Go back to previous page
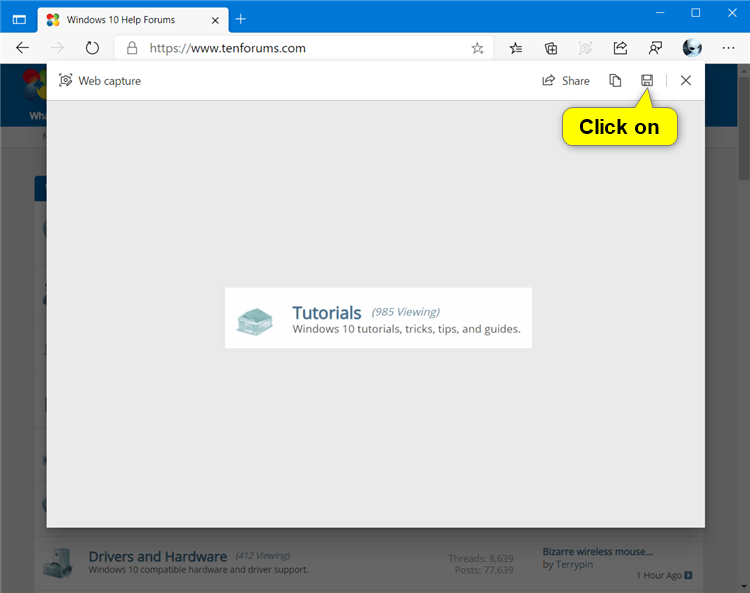The width and height of the screenshot is (750, 593). (x=22, y=48)
